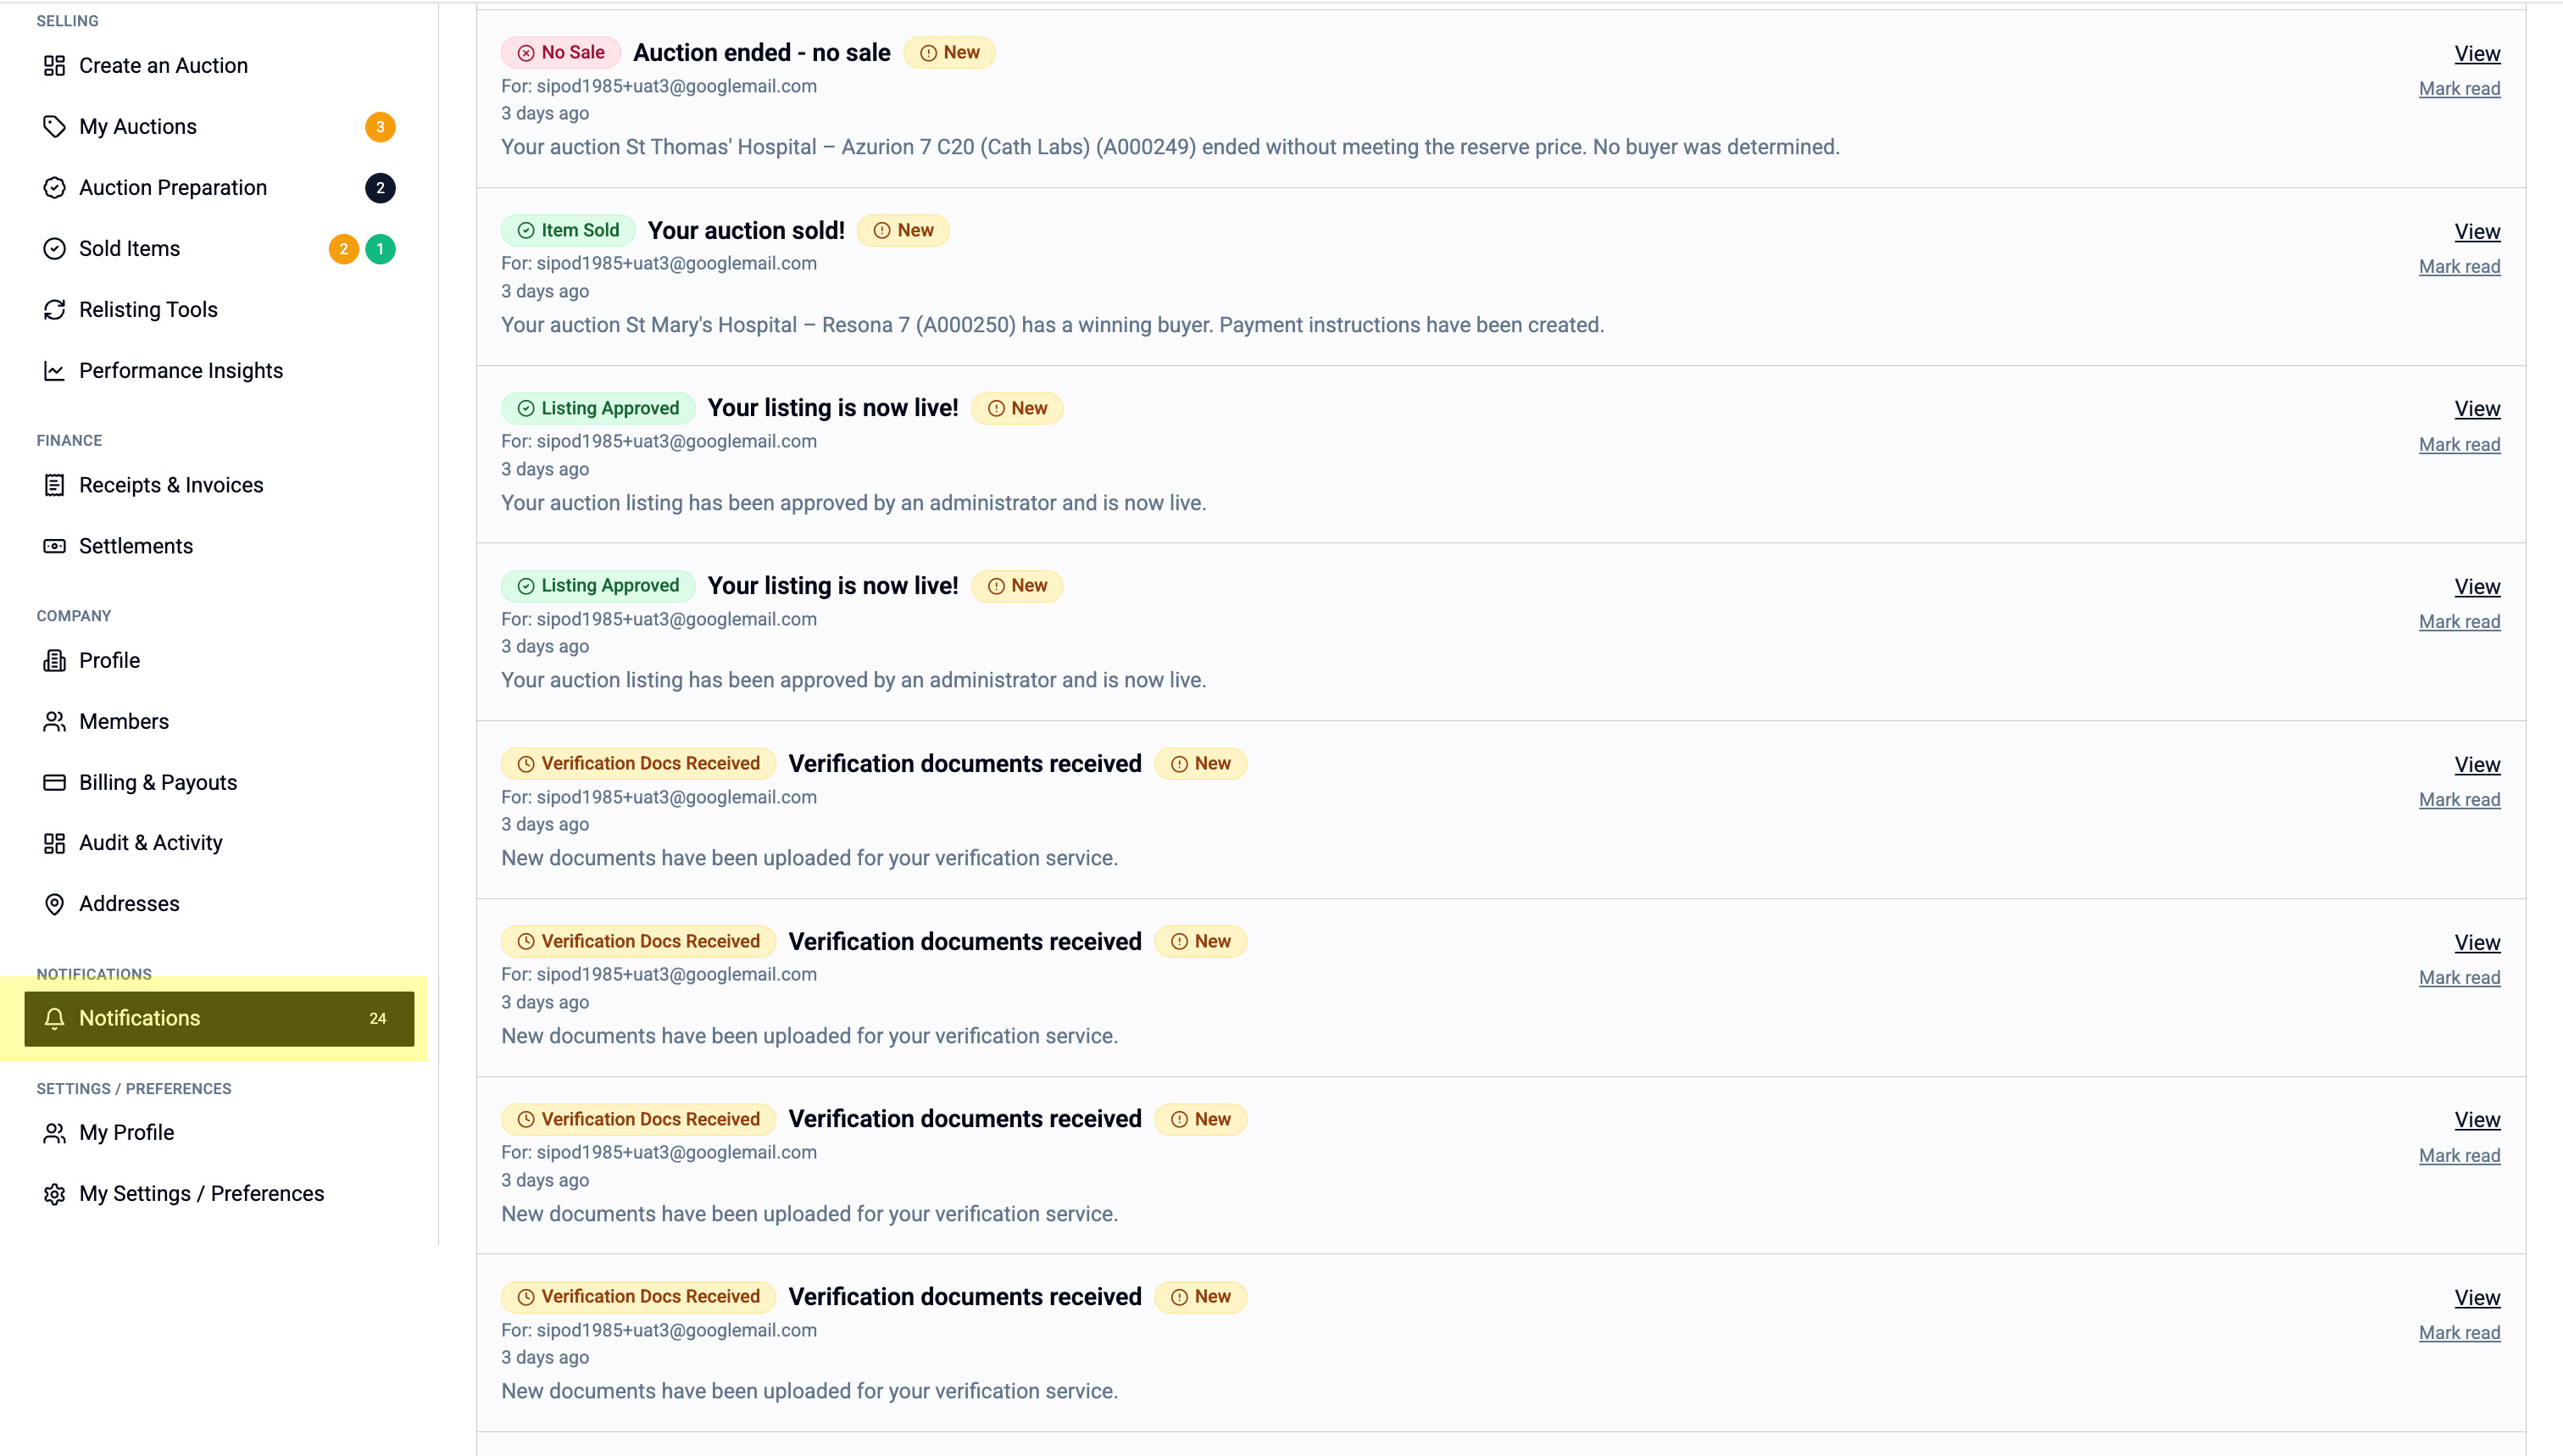Mark the Your auction sold notification read
The width and height of the screenshot is (2563, 1456).
pos(2459,267)
